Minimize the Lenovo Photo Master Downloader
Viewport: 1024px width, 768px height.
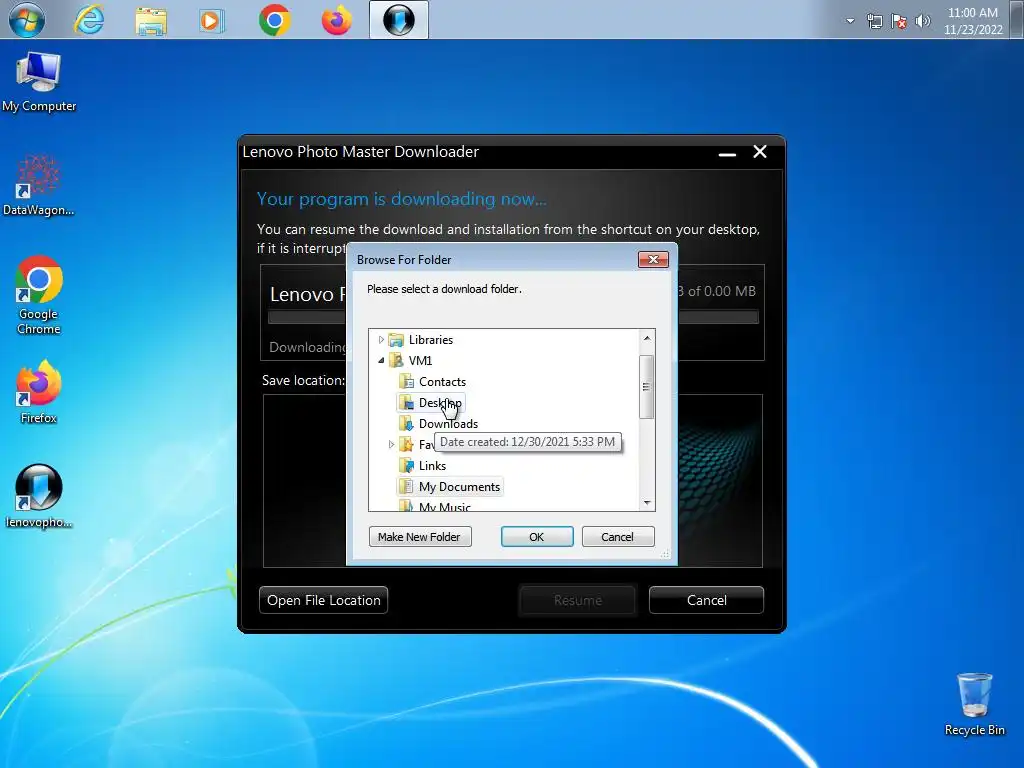[x=727, y=153]
